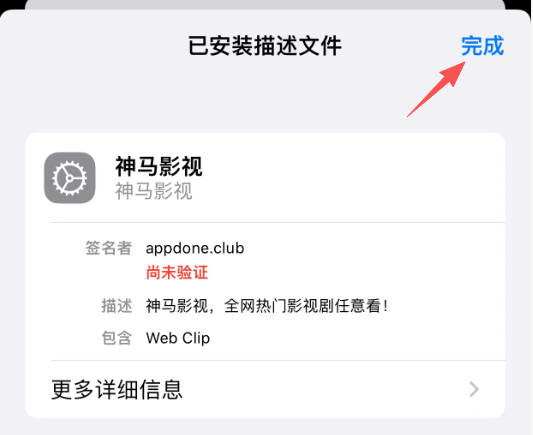Expand details with the right chevron arrow
This screenshot has width=533, height=435.
[x=474, y=389]
